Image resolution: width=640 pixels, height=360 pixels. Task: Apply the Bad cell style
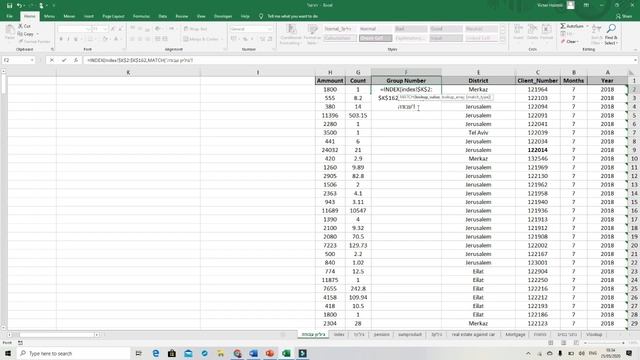411,29
